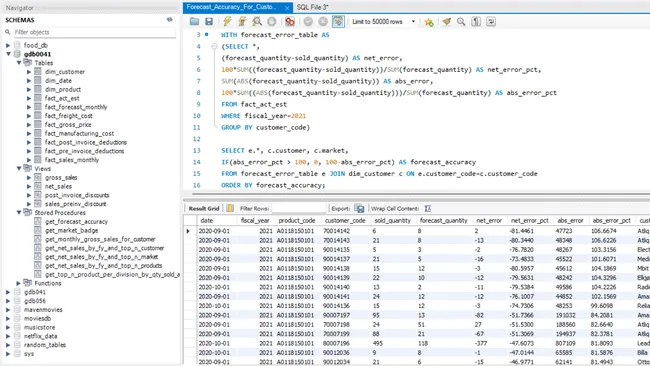Click the Result Grid button
This screenshot has width=650, height=366.
pyautogui.click(x=204, y=208)
